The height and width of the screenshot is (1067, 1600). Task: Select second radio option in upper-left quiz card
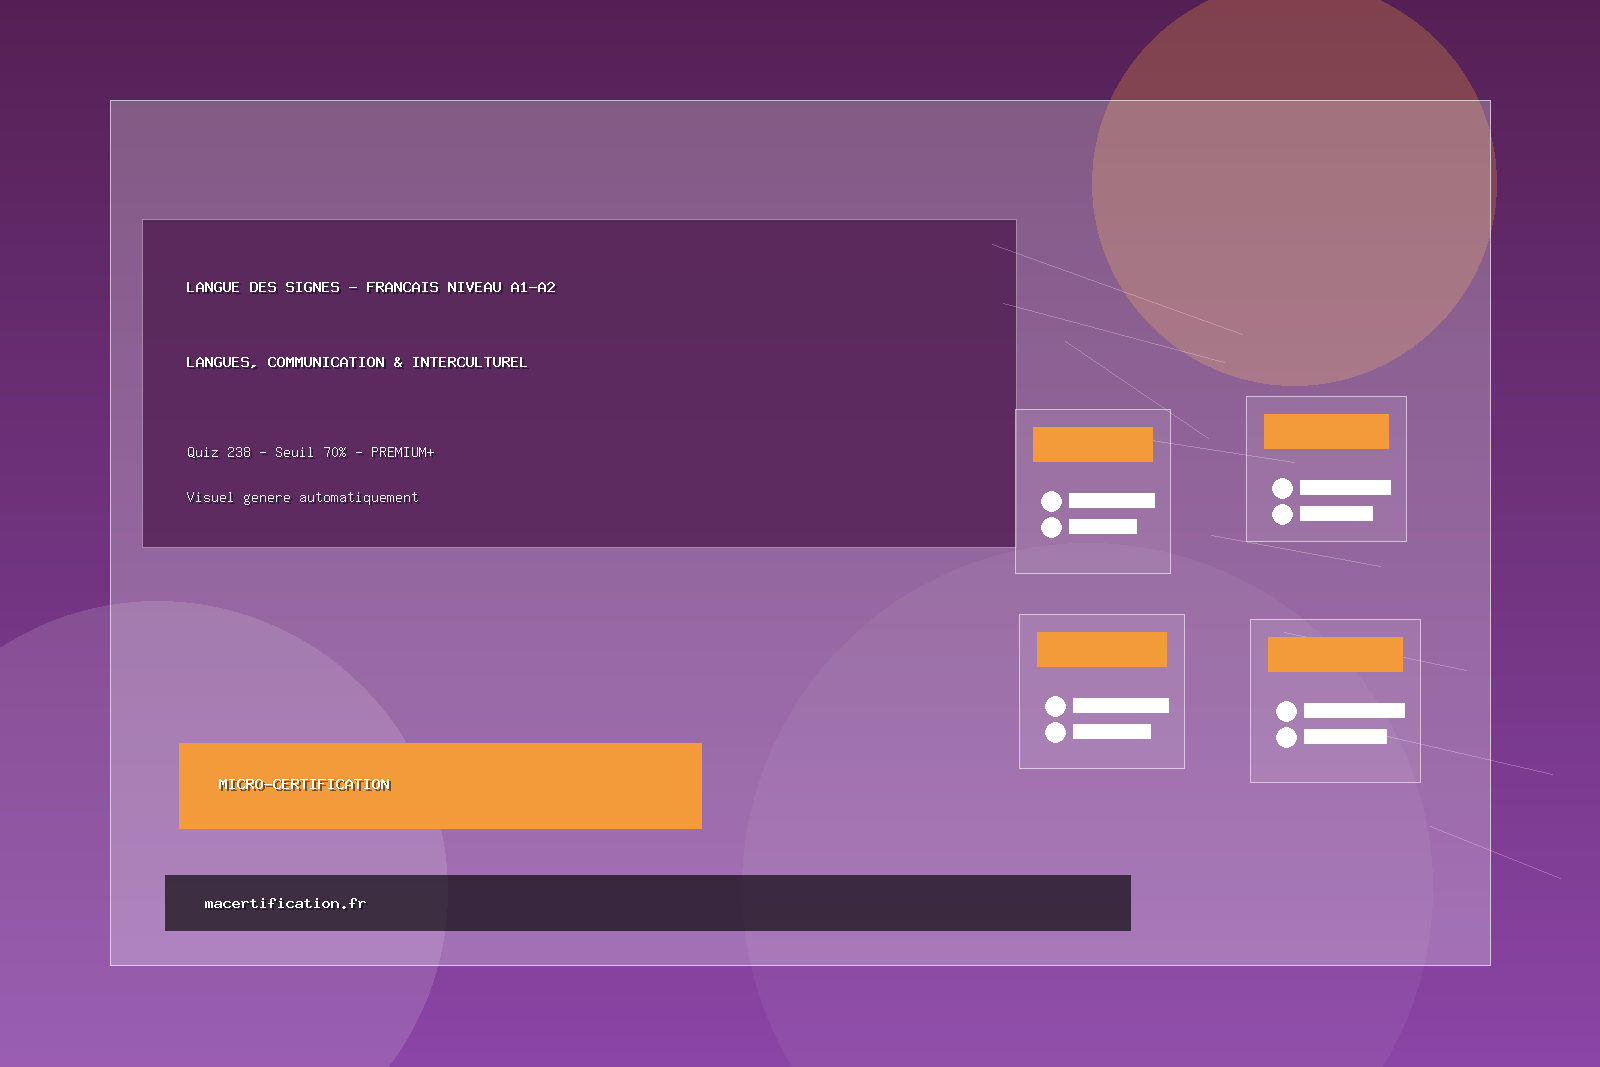[x=1051, y=527]
